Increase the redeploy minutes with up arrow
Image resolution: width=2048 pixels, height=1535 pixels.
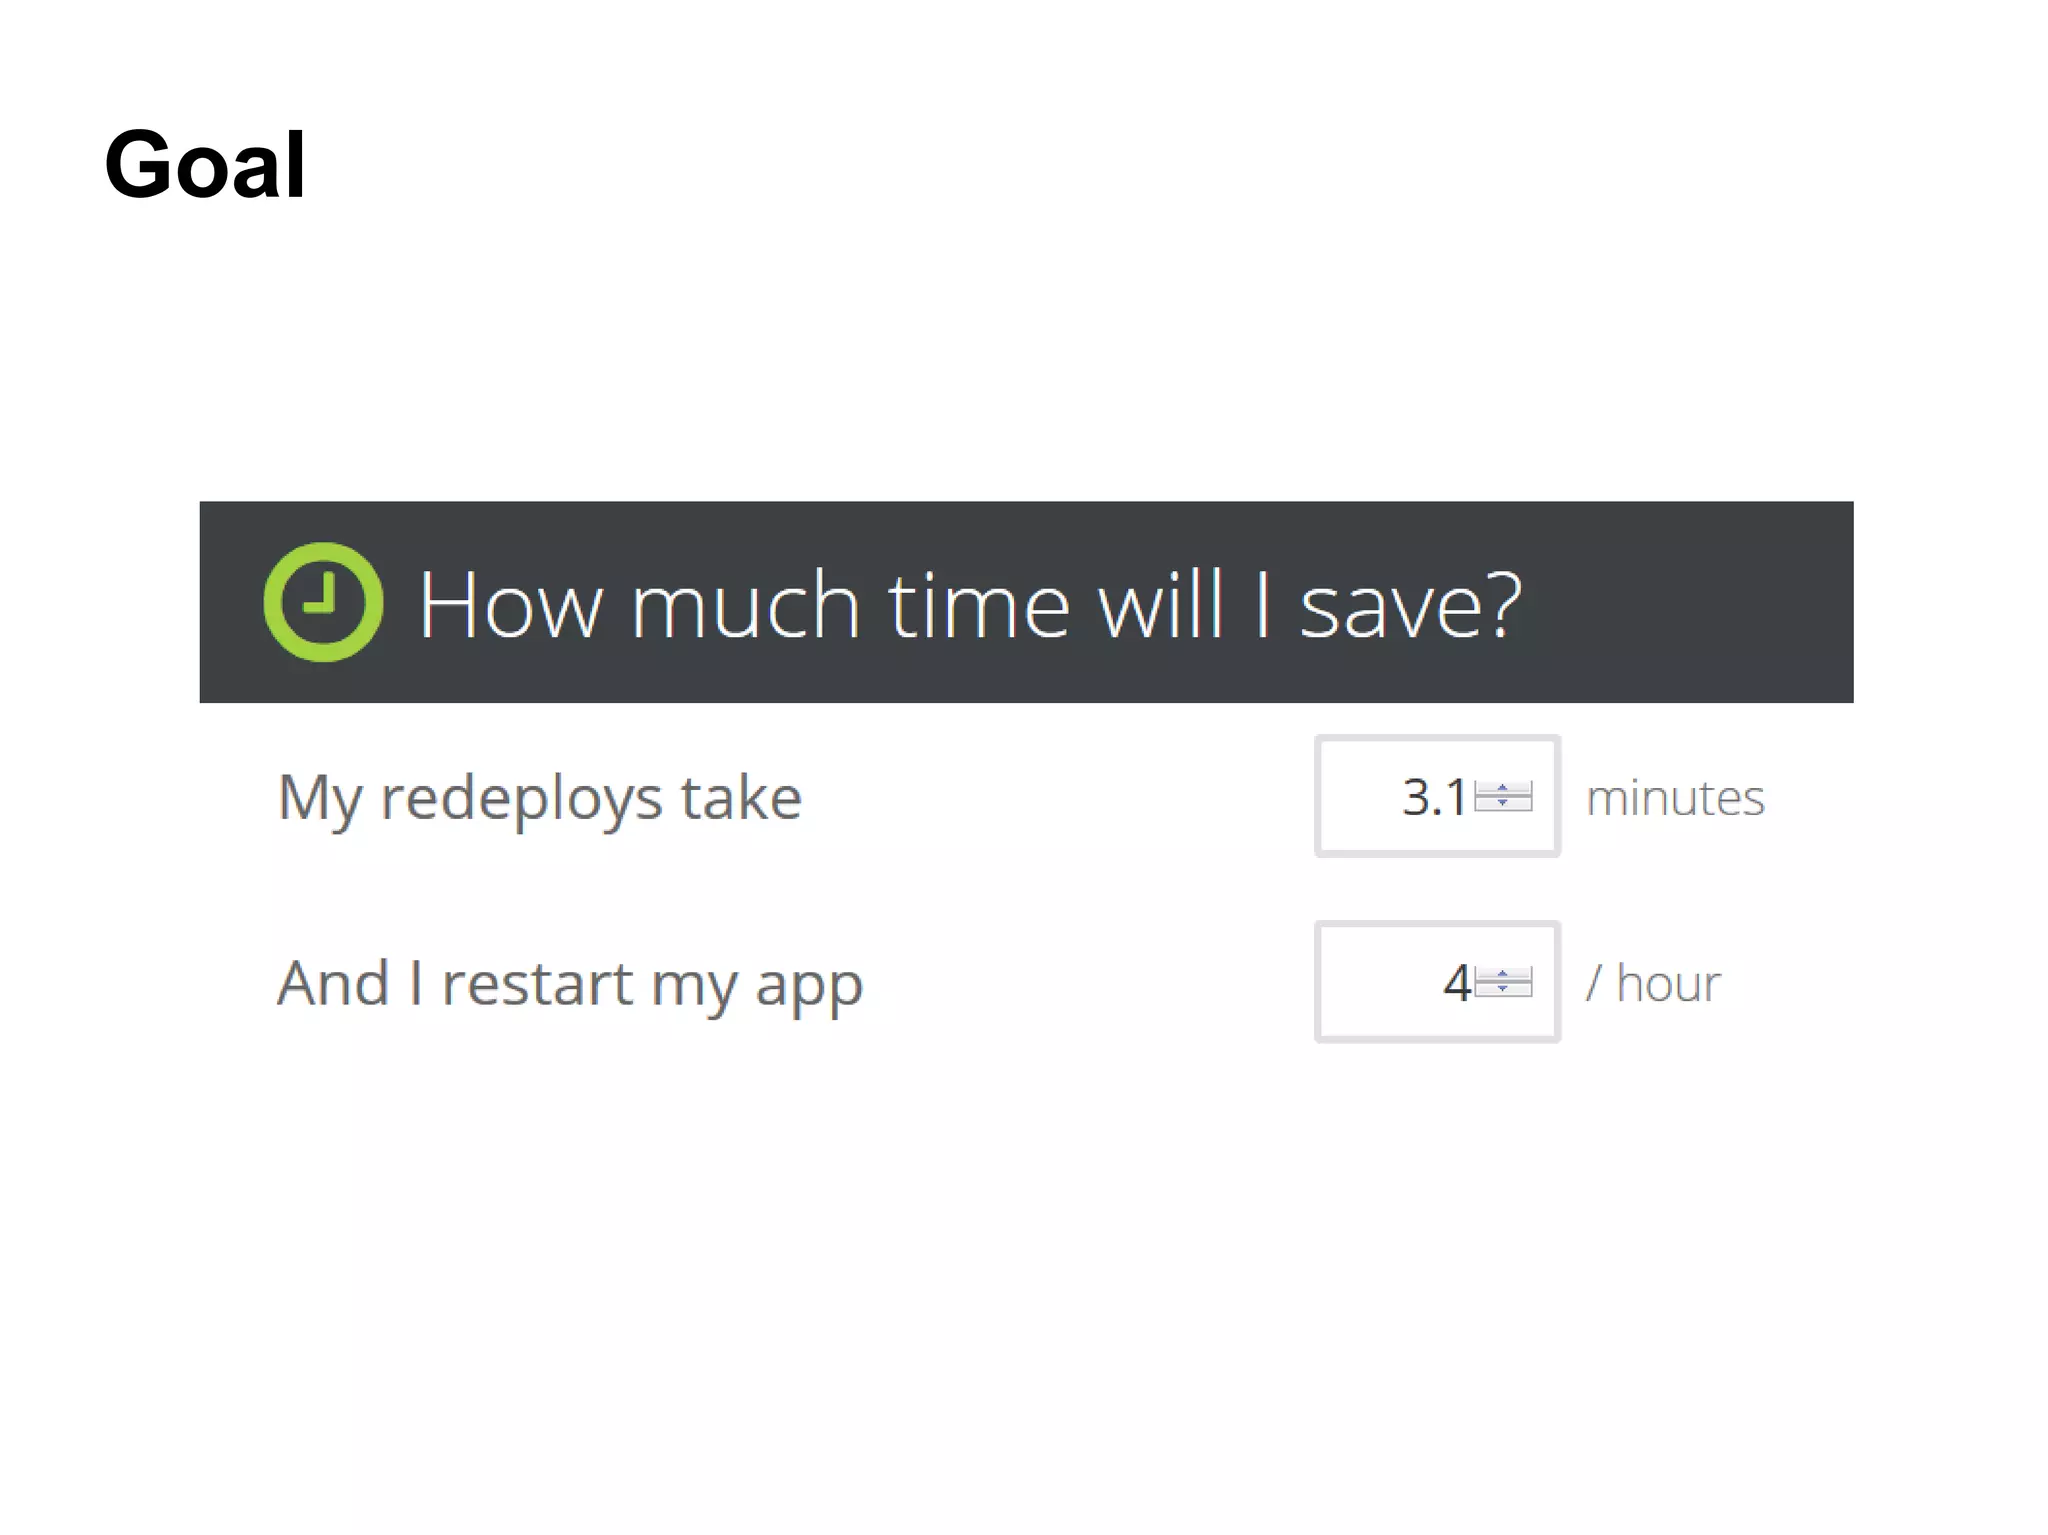click(x=1502, y=789)
